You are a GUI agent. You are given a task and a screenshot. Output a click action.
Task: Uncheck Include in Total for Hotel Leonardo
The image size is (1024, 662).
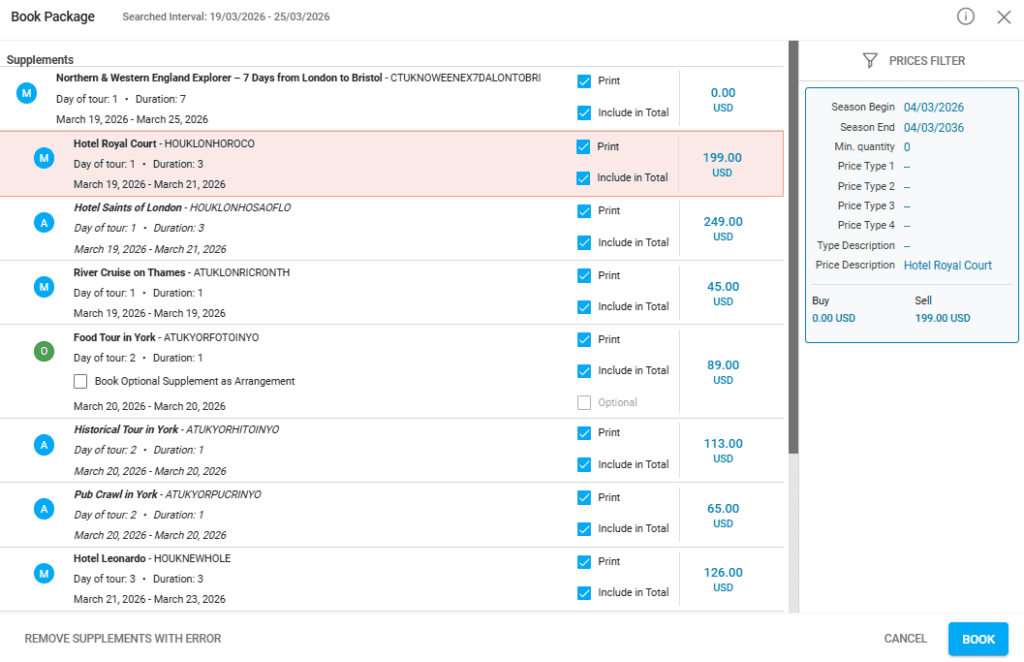point(584,593)
